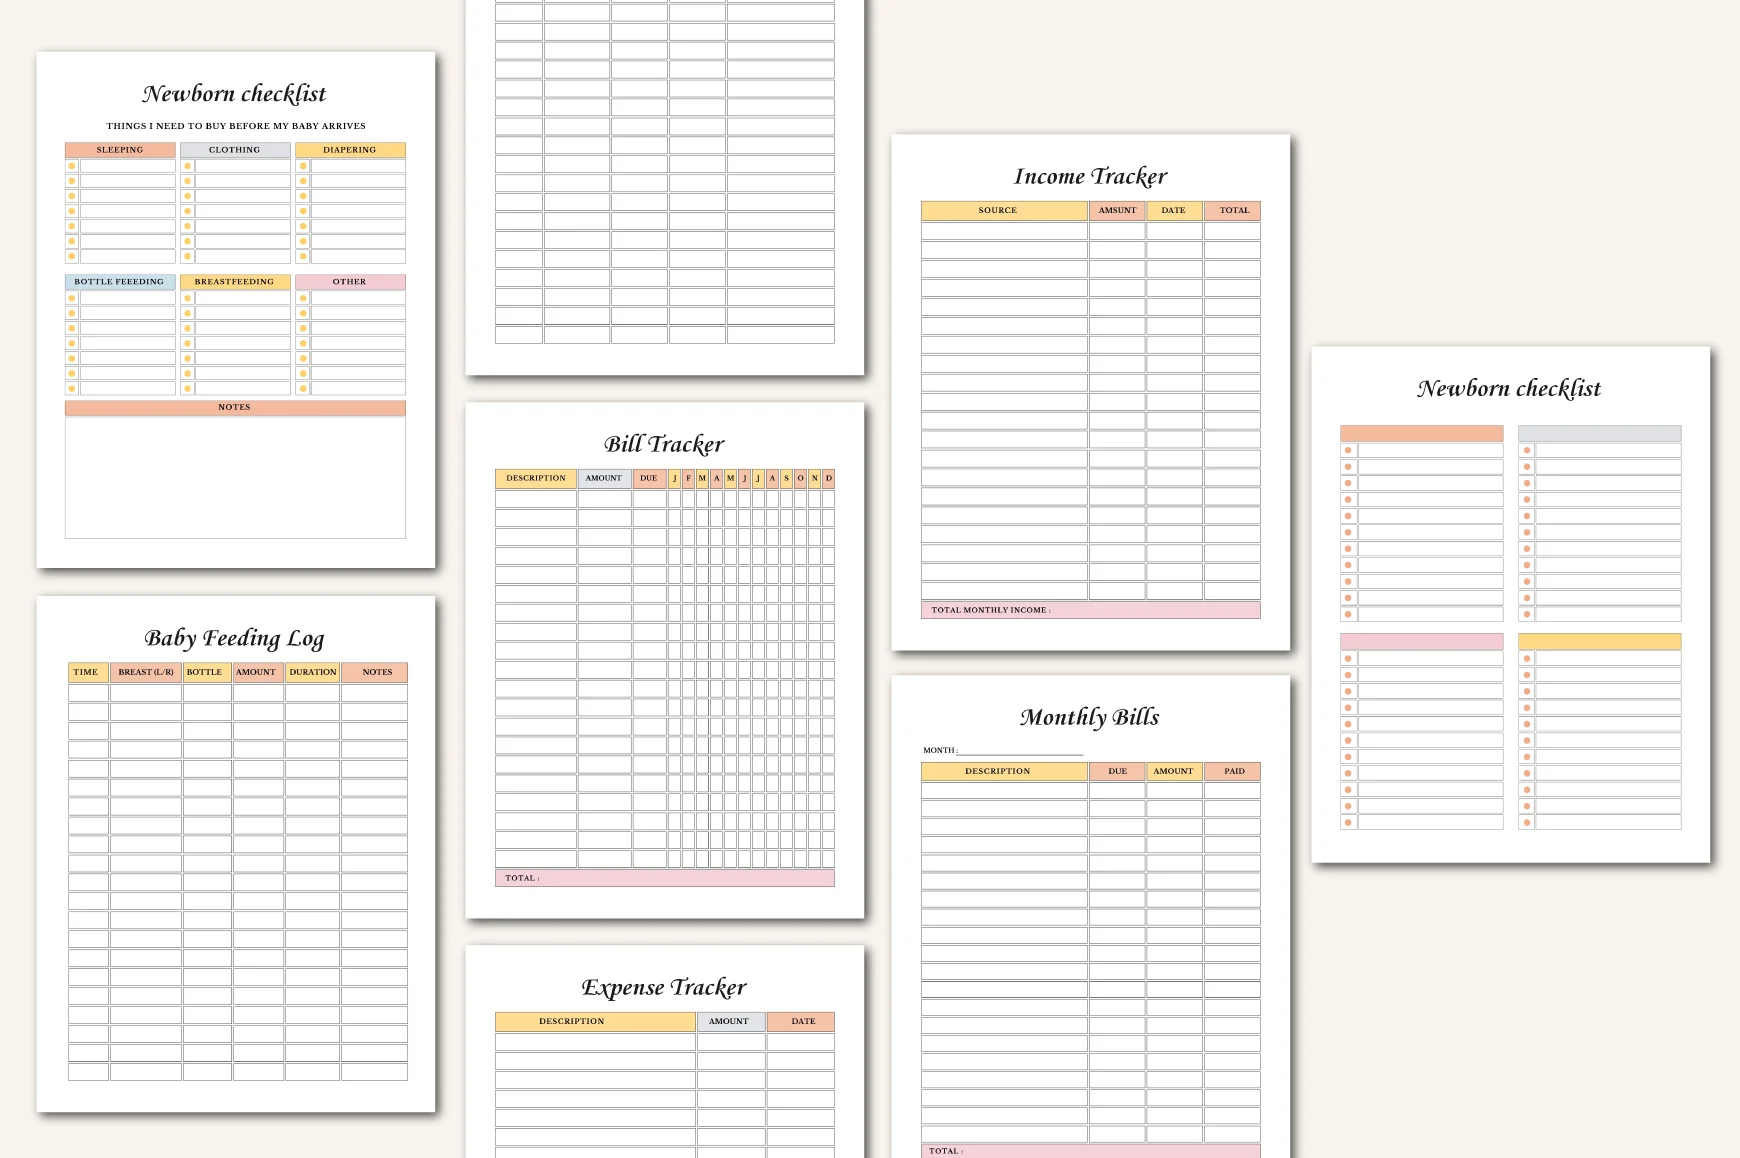This screenshot has height=1158, width=1740.
Task: Click the NOTES column header in the Feeding Log
Action: (374, 672)
